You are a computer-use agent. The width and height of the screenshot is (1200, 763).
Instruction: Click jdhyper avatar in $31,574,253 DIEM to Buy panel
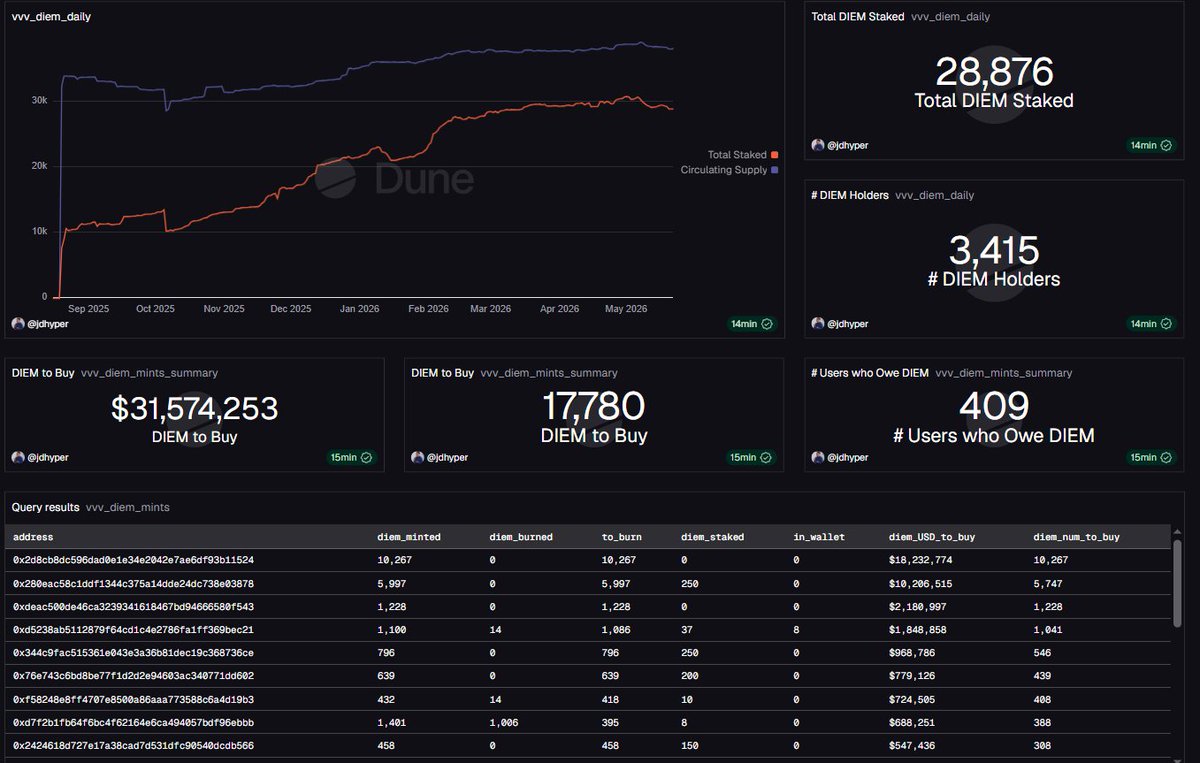(x=17, y=457)
